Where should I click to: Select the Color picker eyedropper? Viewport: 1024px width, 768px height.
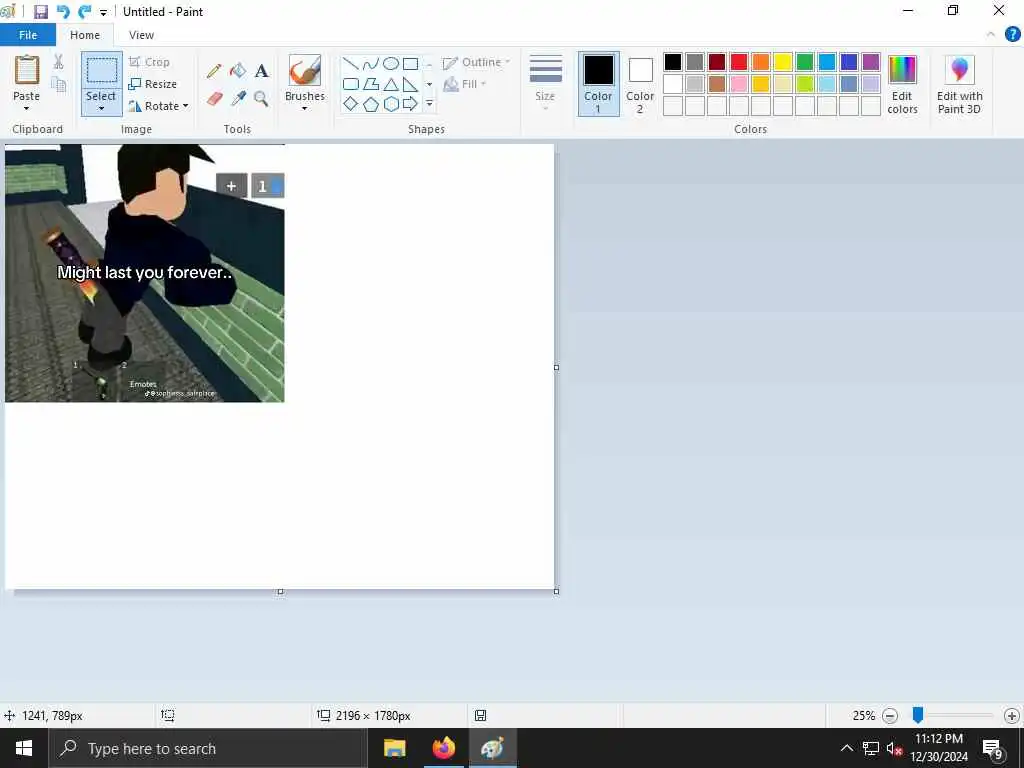(x=238, y=99)
